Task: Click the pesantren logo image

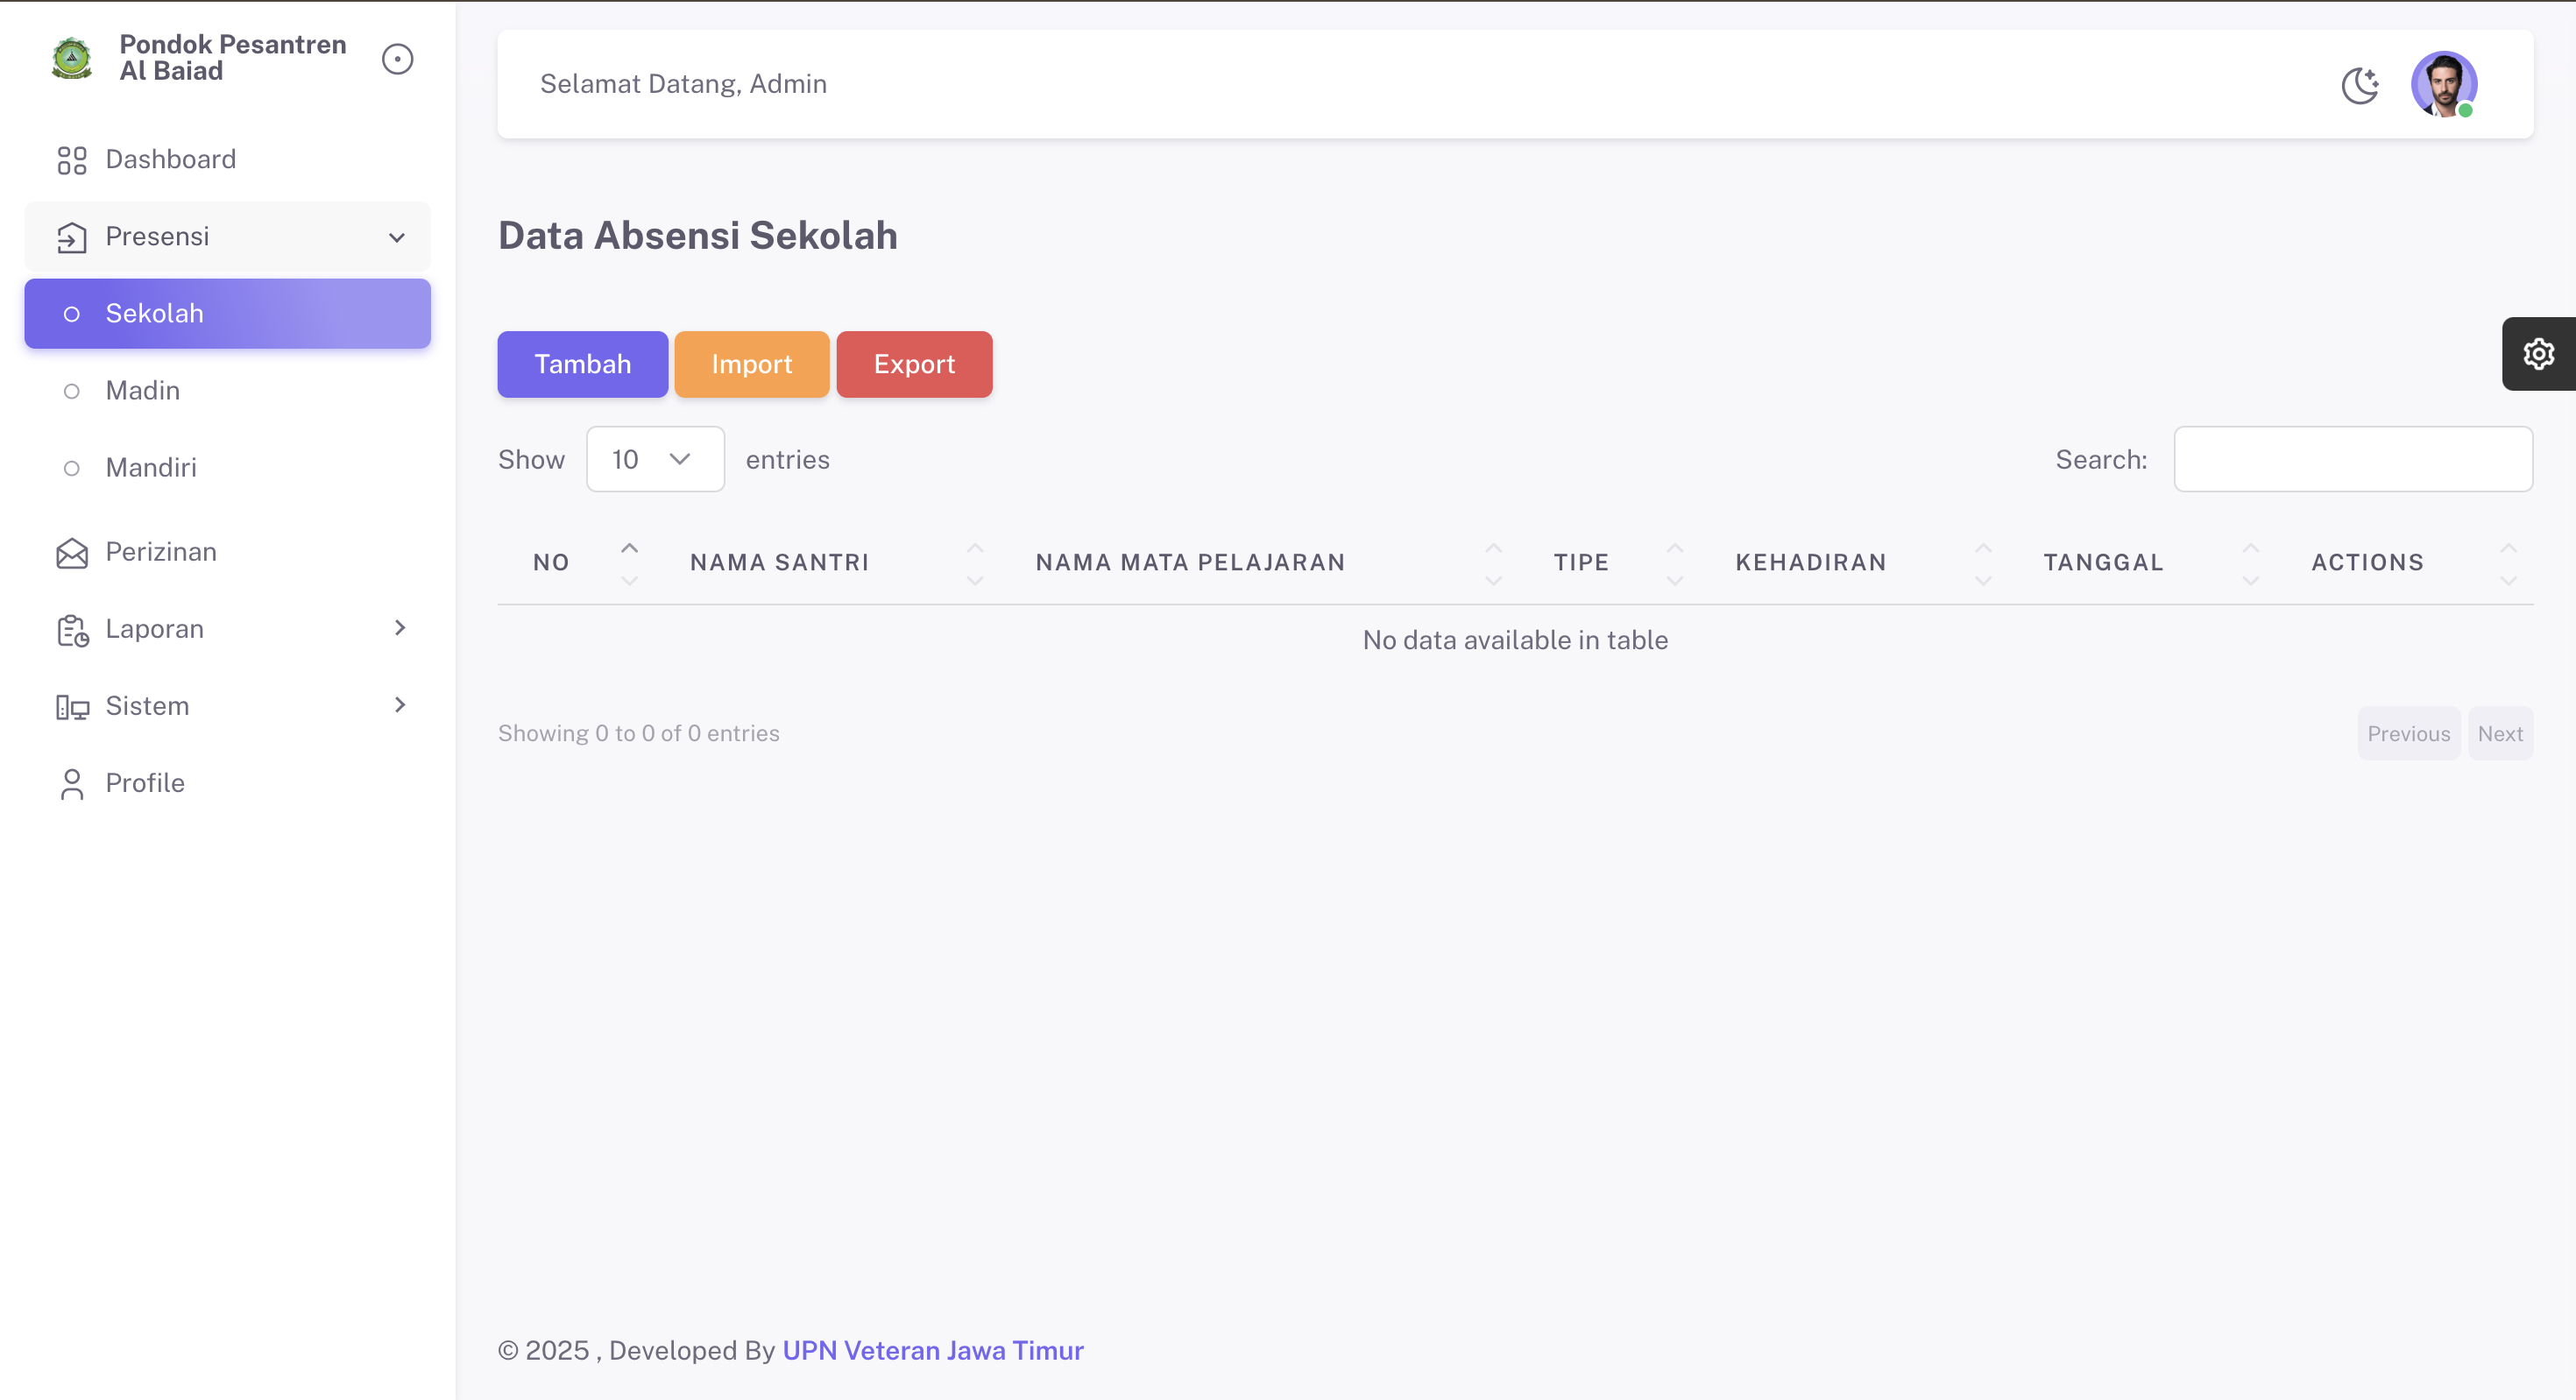Action: pos(72,58)
